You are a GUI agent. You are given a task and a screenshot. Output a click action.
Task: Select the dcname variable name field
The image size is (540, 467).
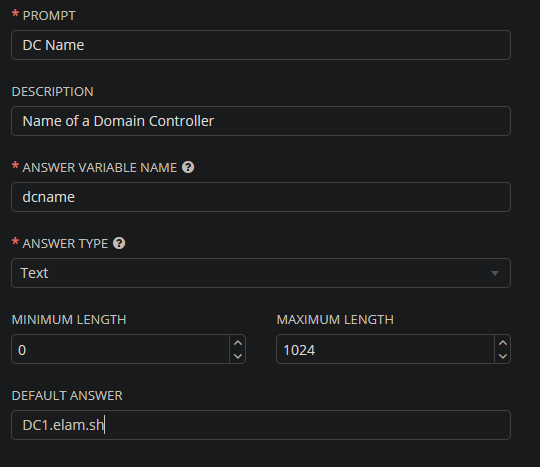pyautogui.click(x=261, y=197)
